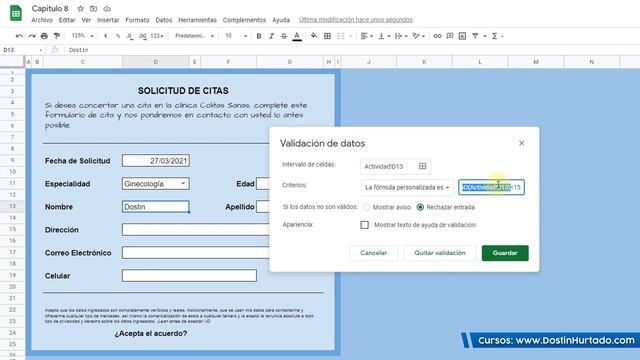640x360 pixels.
Task: Open the Herramientas menu
Action: (x=198, y=20)
